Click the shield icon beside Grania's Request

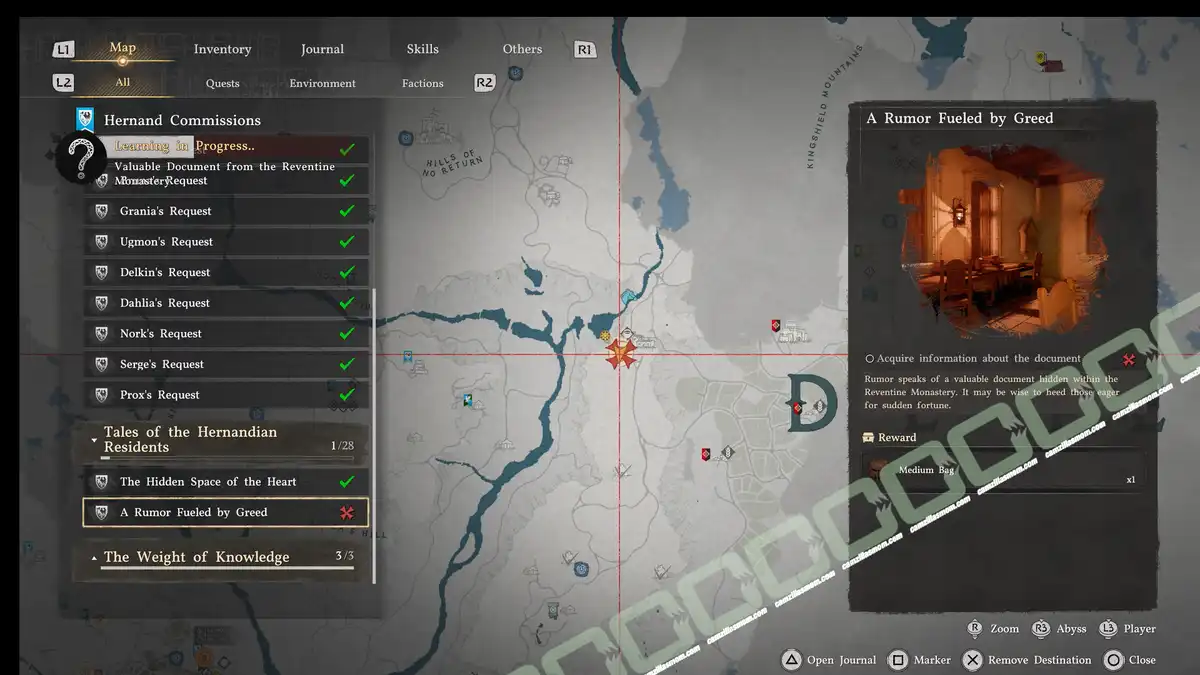click(101, 211)
